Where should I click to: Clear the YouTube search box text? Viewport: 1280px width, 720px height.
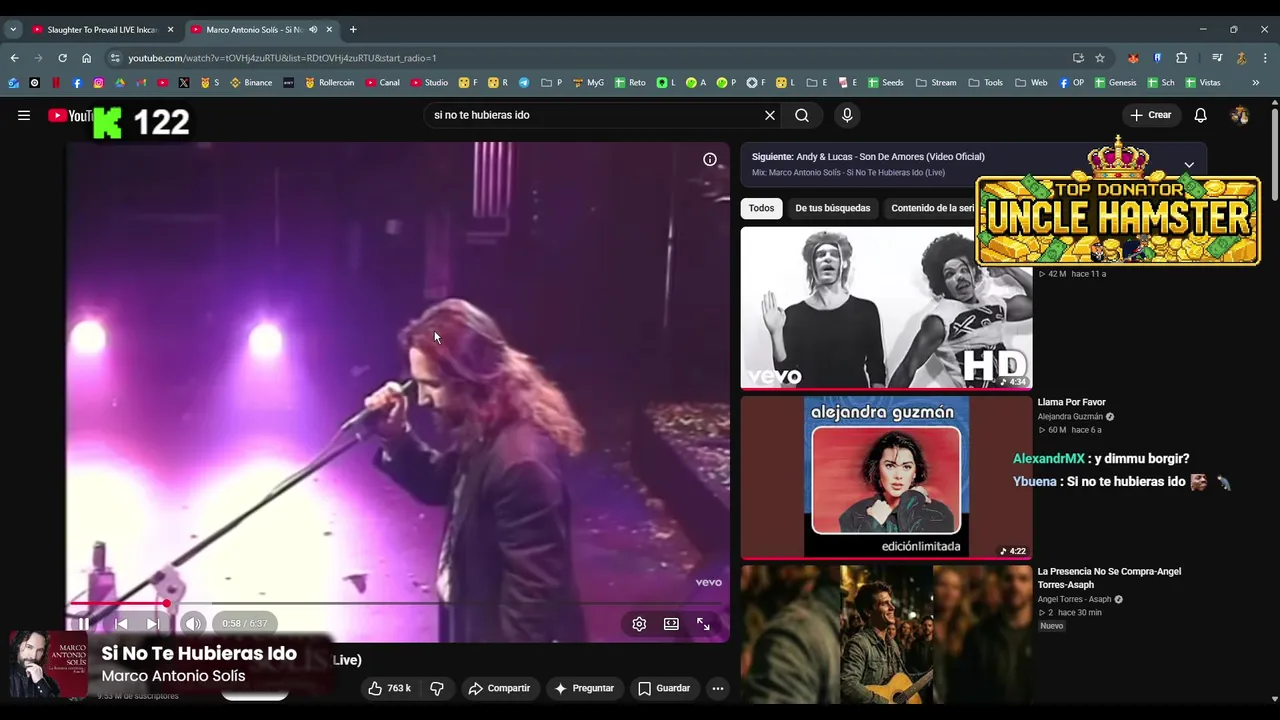[770, 115]
